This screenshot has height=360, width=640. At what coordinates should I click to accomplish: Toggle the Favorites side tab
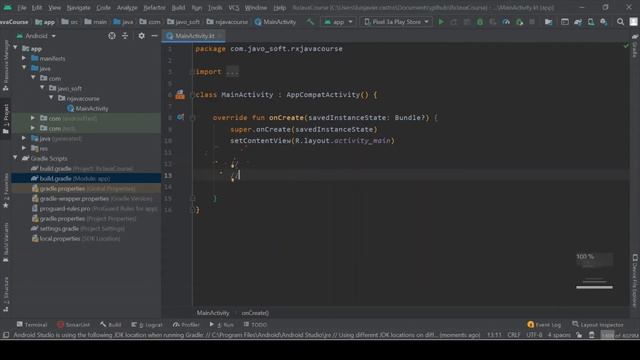(6, 191)
